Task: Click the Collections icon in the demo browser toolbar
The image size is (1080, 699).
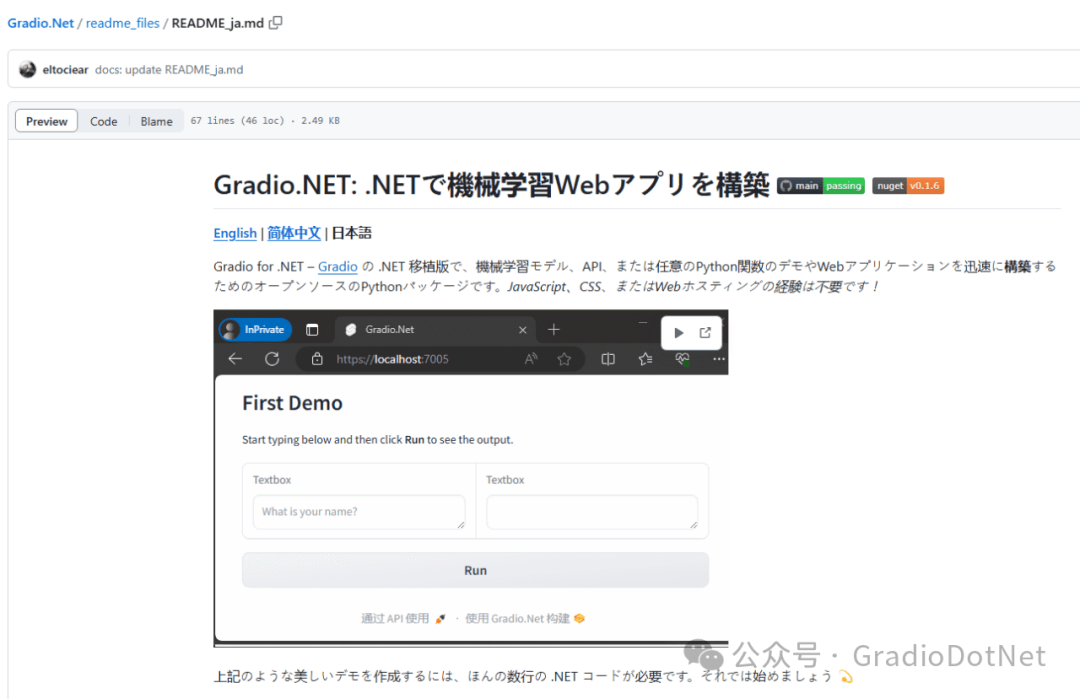Action: (x=646, y=359)
